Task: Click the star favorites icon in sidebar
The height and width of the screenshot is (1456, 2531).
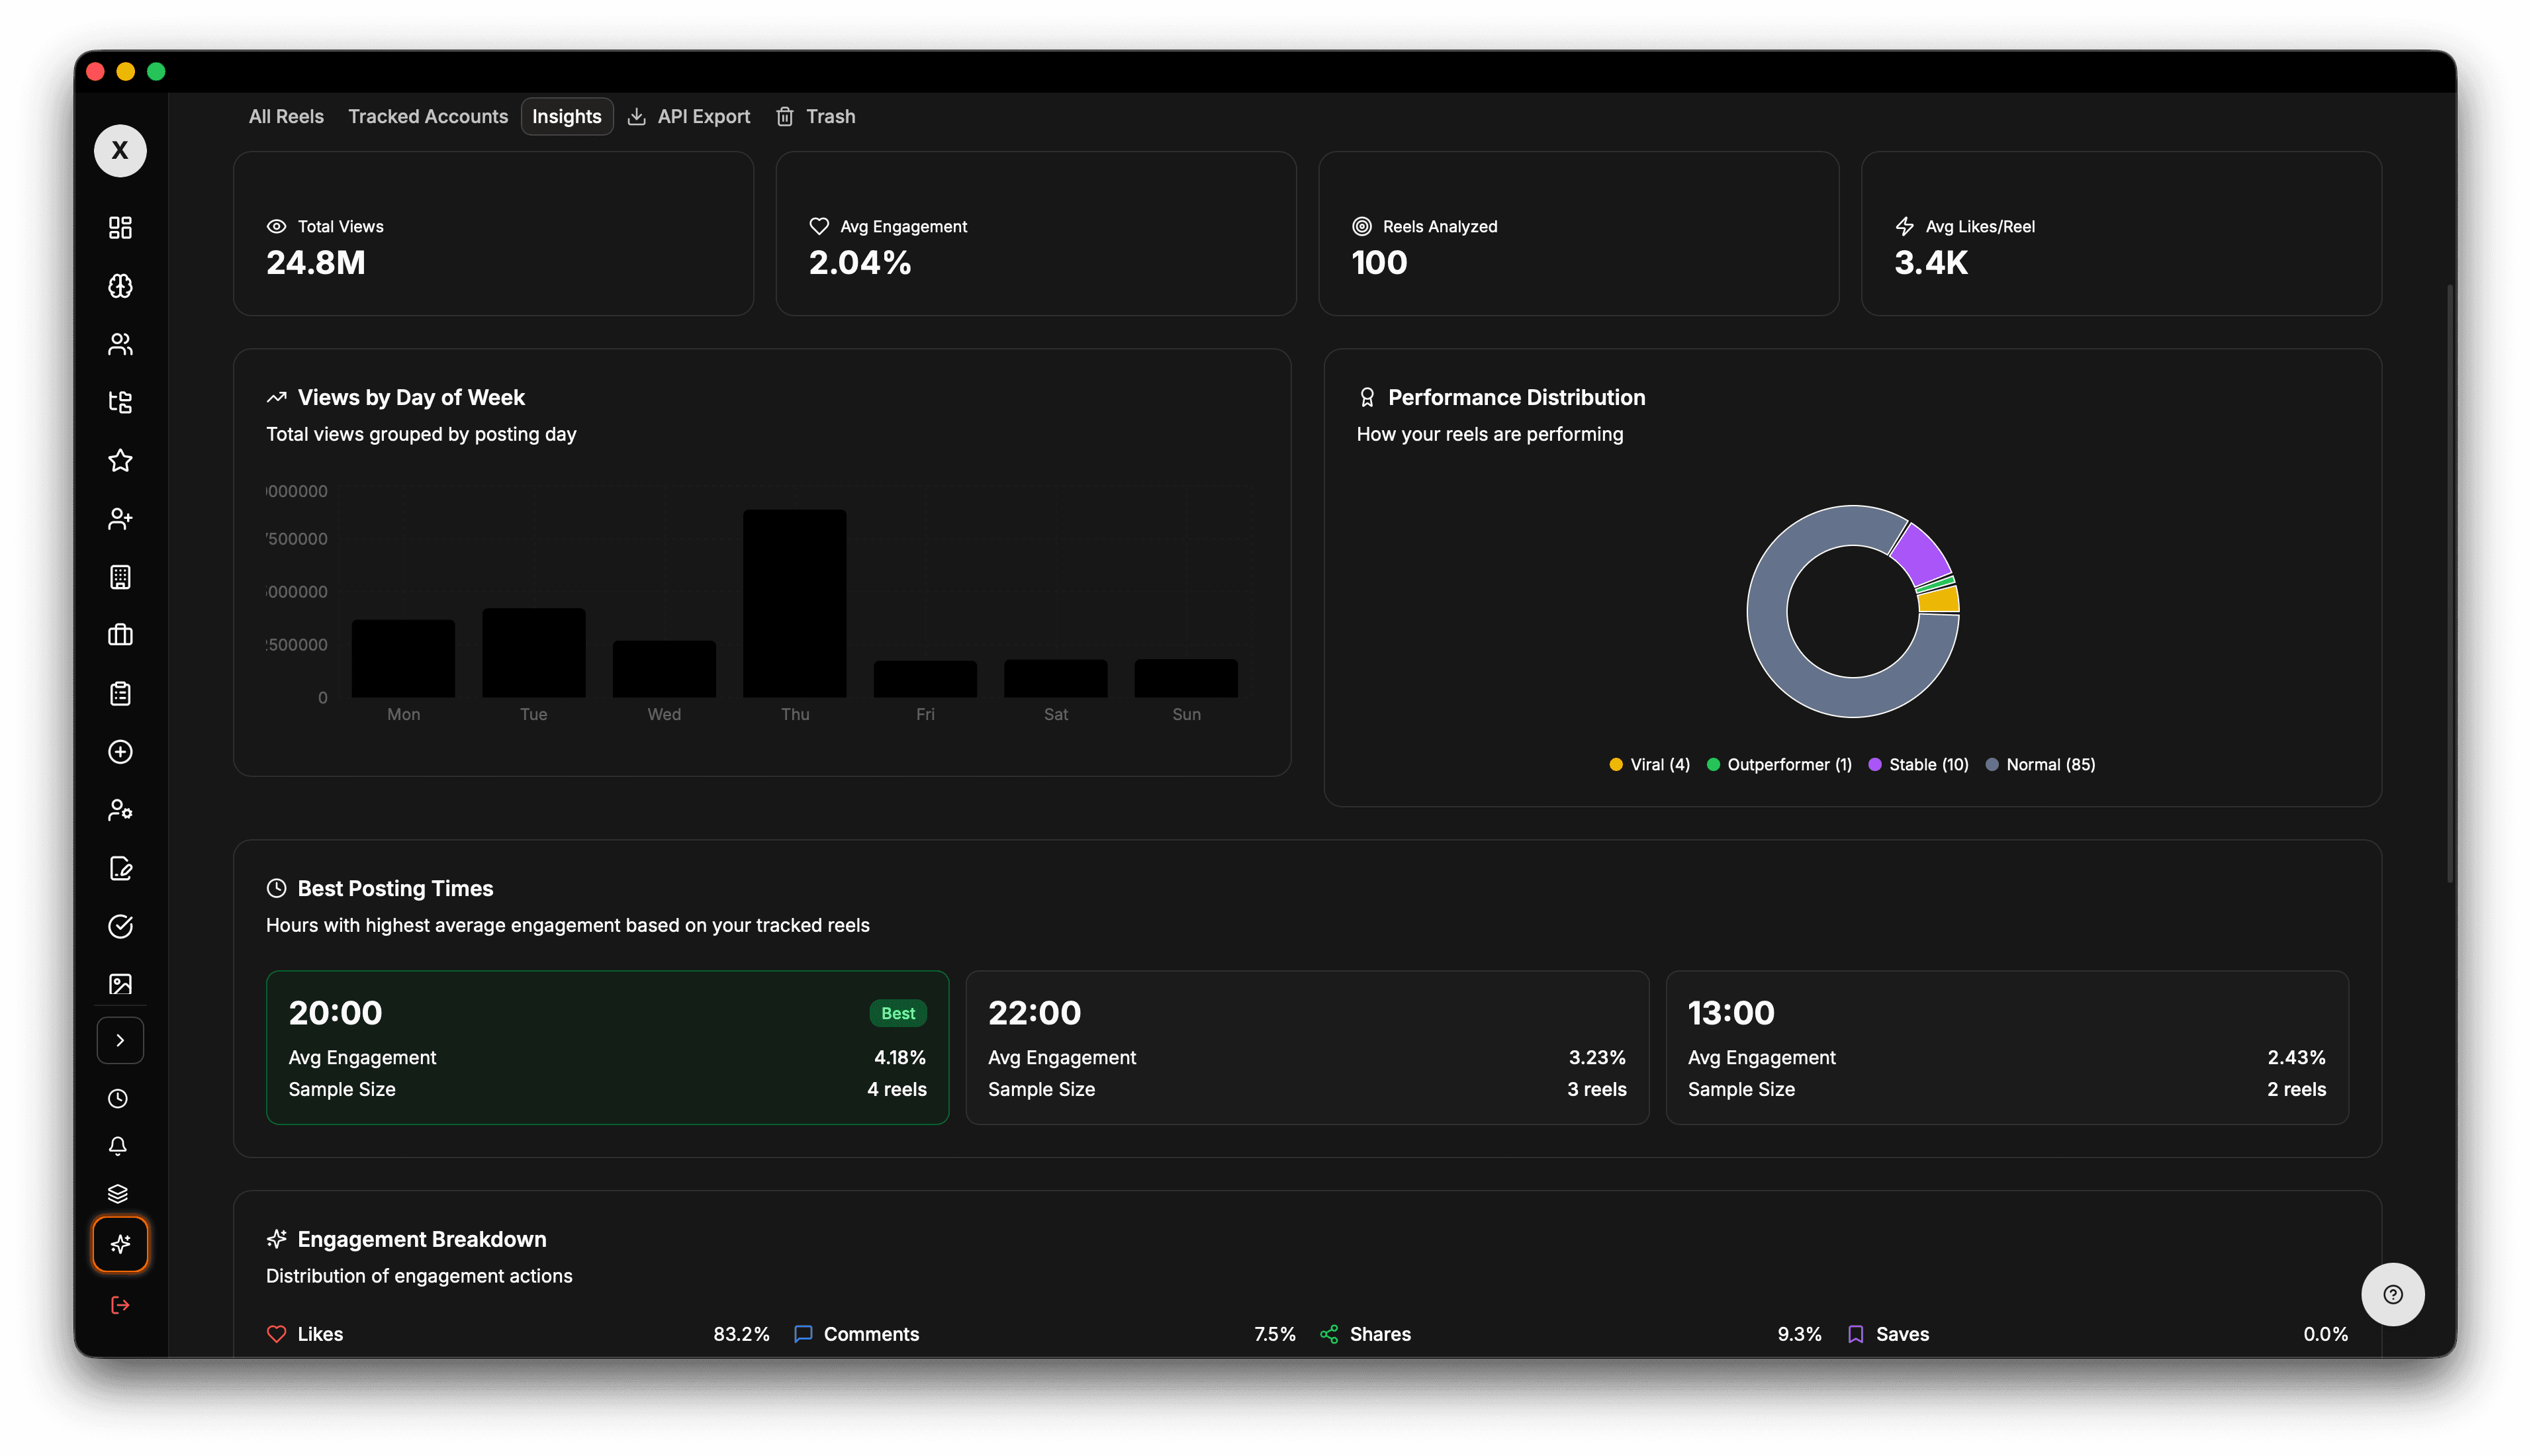Action: (120, 461)
